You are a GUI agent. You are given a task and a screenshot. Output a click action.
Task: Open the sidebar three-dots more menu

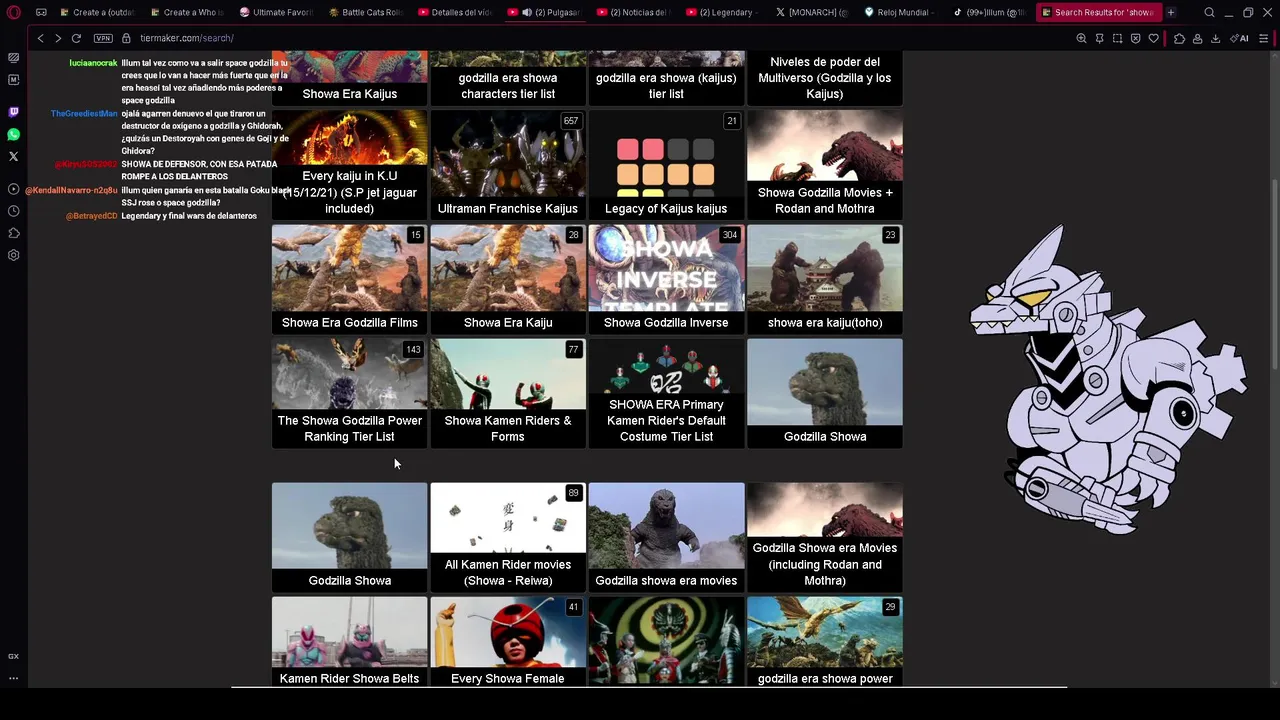coord(13,678)
